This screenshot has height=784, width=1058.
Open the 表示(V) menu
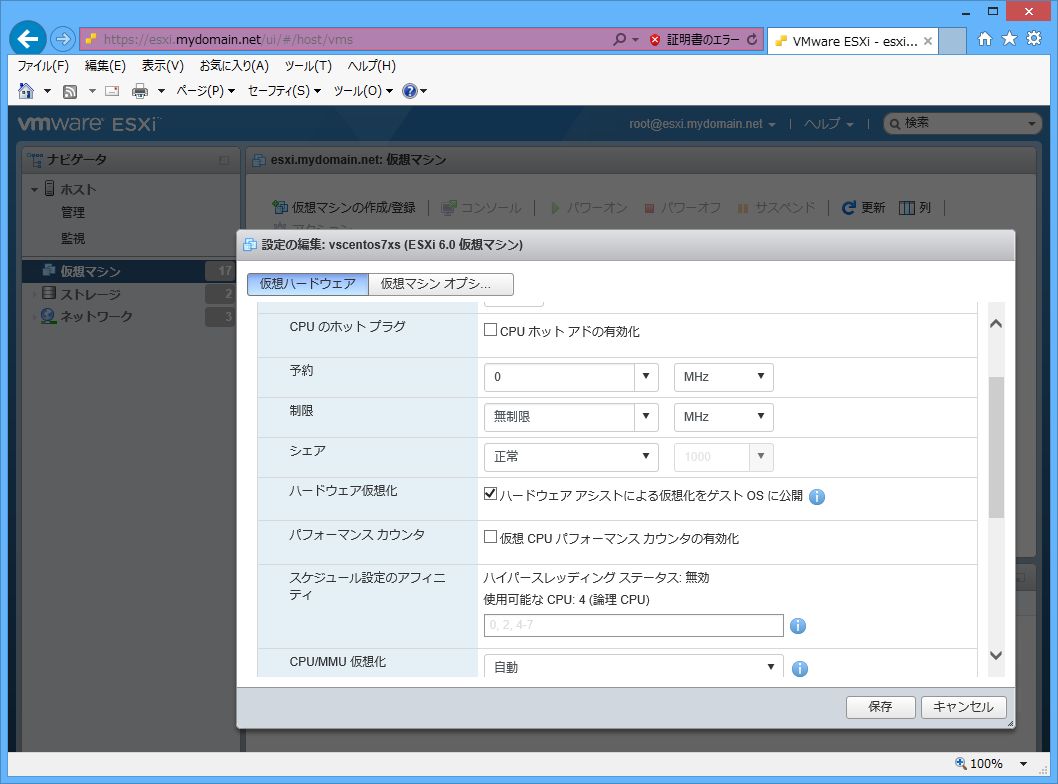click(x=162, y=65)
